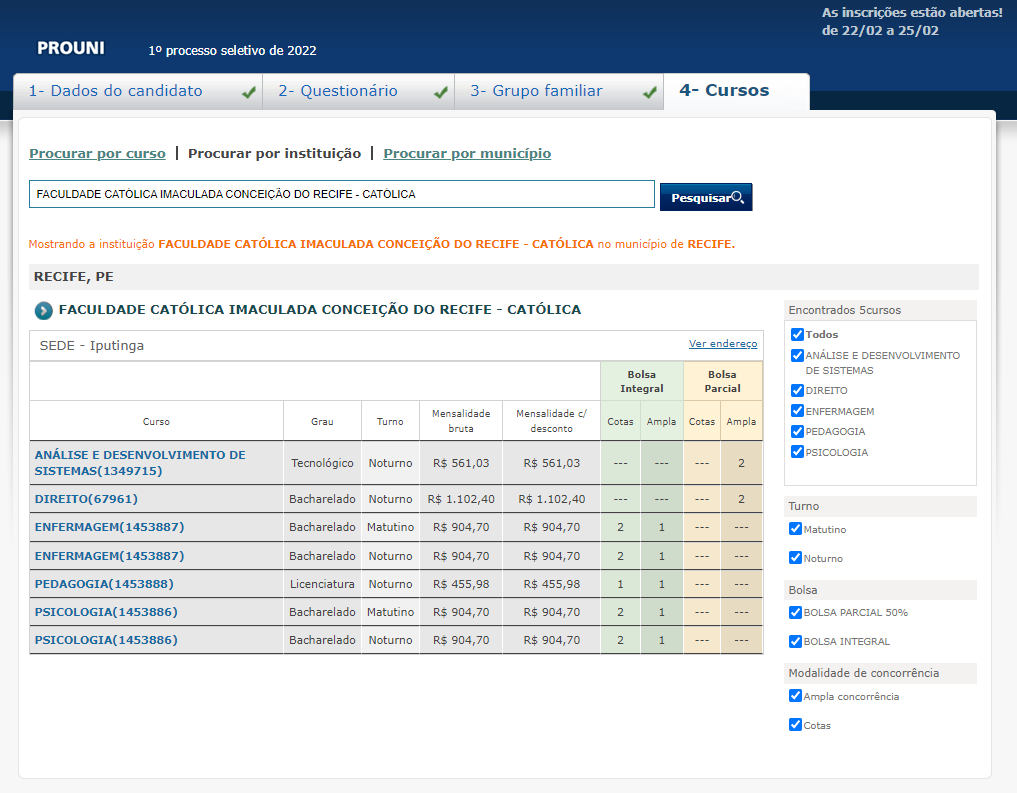Open ENFERMAGEM(1453887) Matutino course link
This screenshot has width=1017, height=793.
pos(110,527)
